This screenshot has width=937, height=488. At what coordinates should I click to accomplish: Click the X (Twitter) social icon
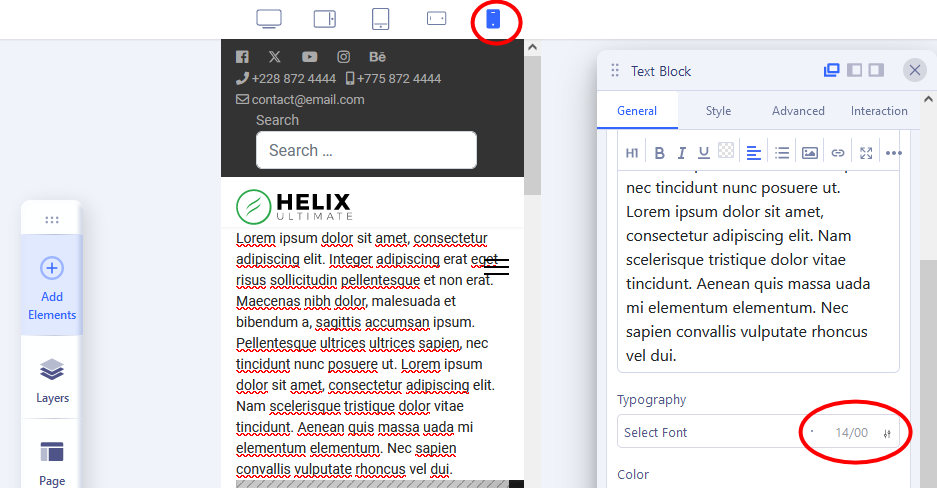274,57
